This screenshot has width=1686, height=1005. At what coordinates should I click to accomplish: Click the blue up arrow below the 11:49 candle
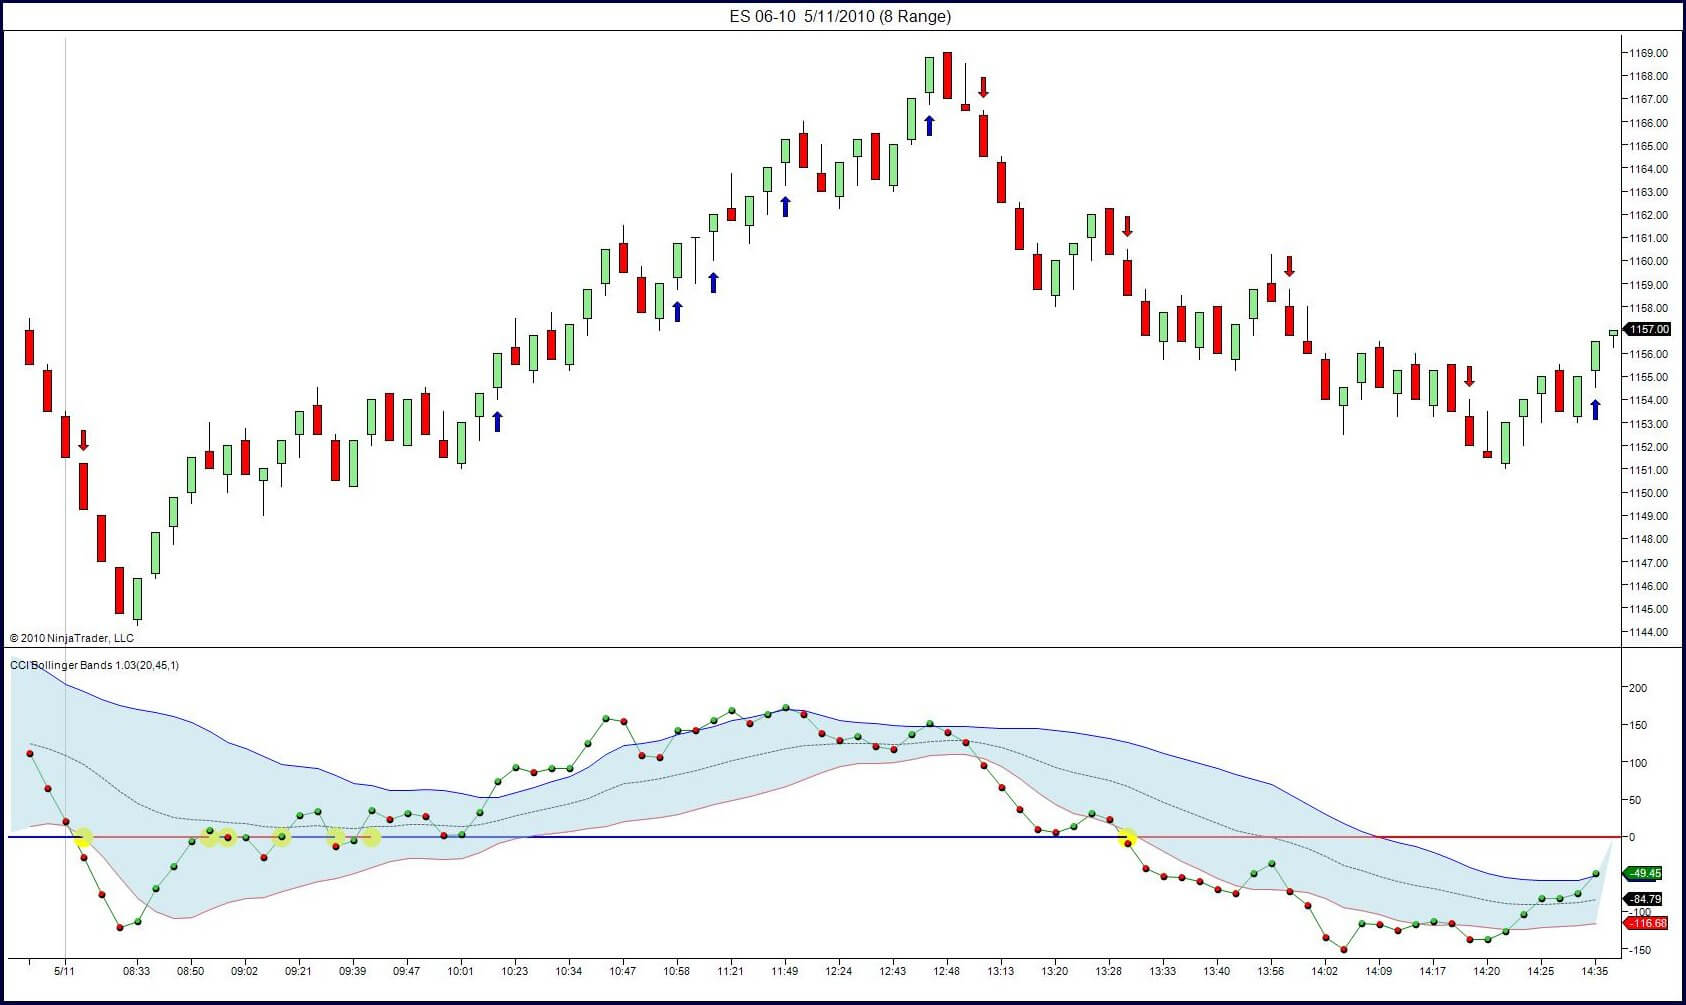point(785,207)
